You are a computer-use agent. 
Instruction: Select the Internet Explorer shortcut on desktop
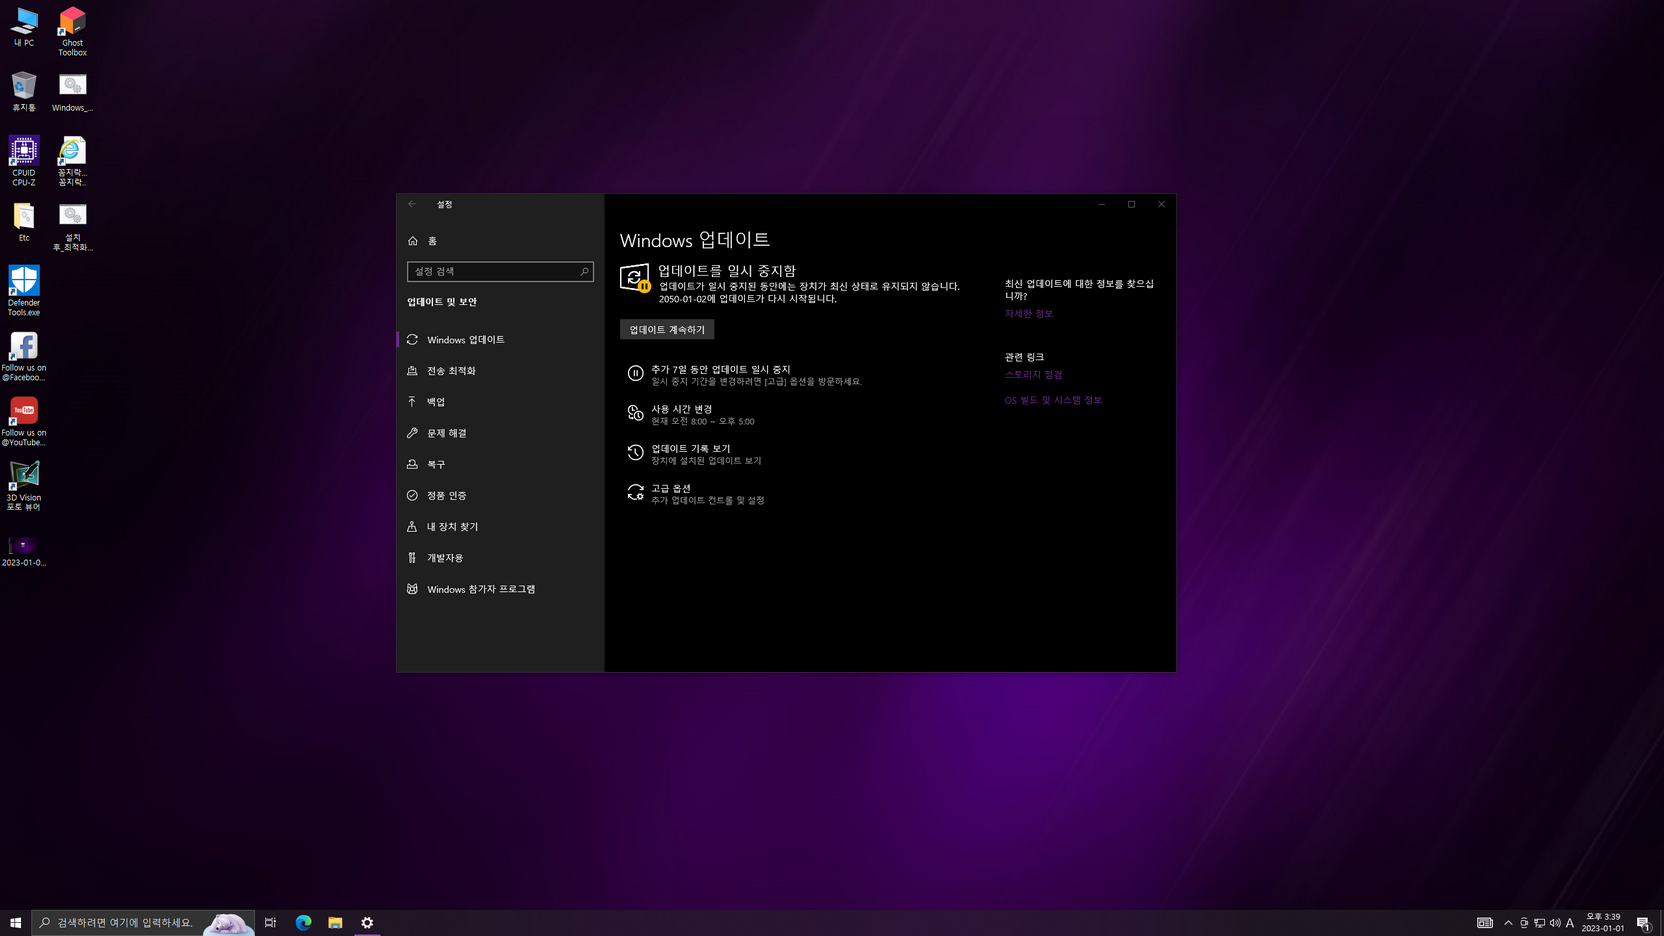pyautogui.click(x=72, y=161)
